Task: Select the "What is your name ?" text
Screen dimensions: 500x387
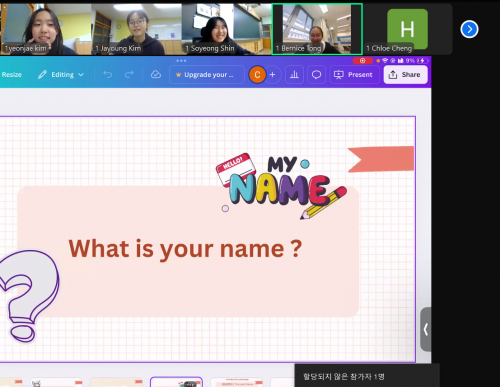Action: pyautogui.click(x=185, y=249)
